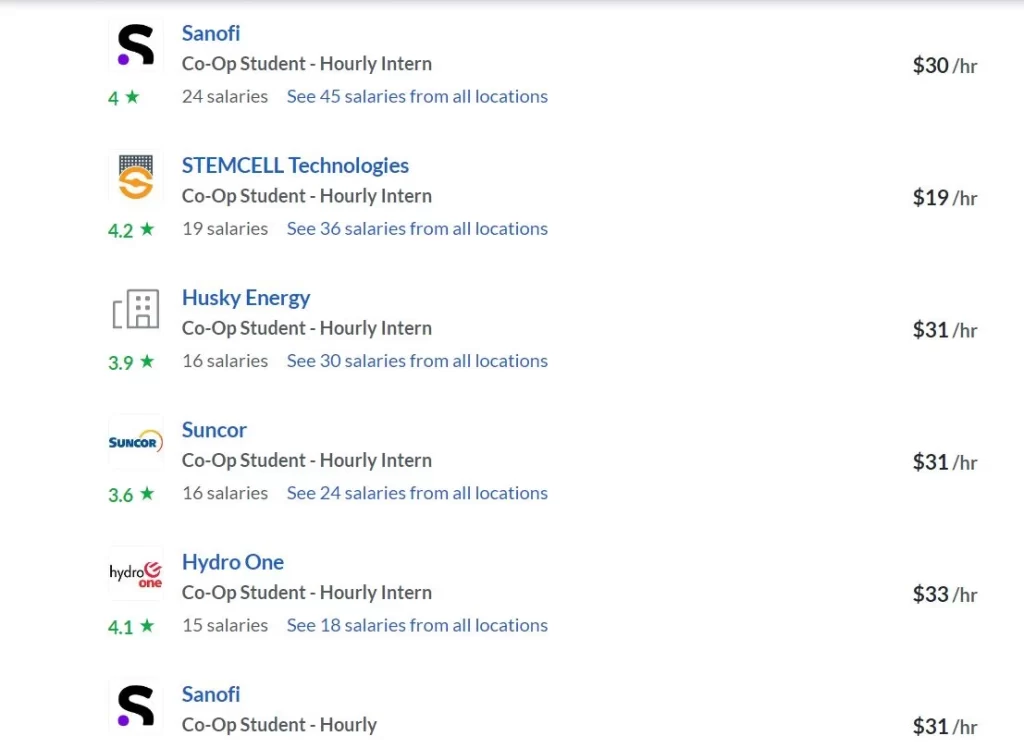The height and width of the screenshot is (748, 1024).
Task: Click the $33 /hr Hydro One salary
Action: tap(945, 594)
